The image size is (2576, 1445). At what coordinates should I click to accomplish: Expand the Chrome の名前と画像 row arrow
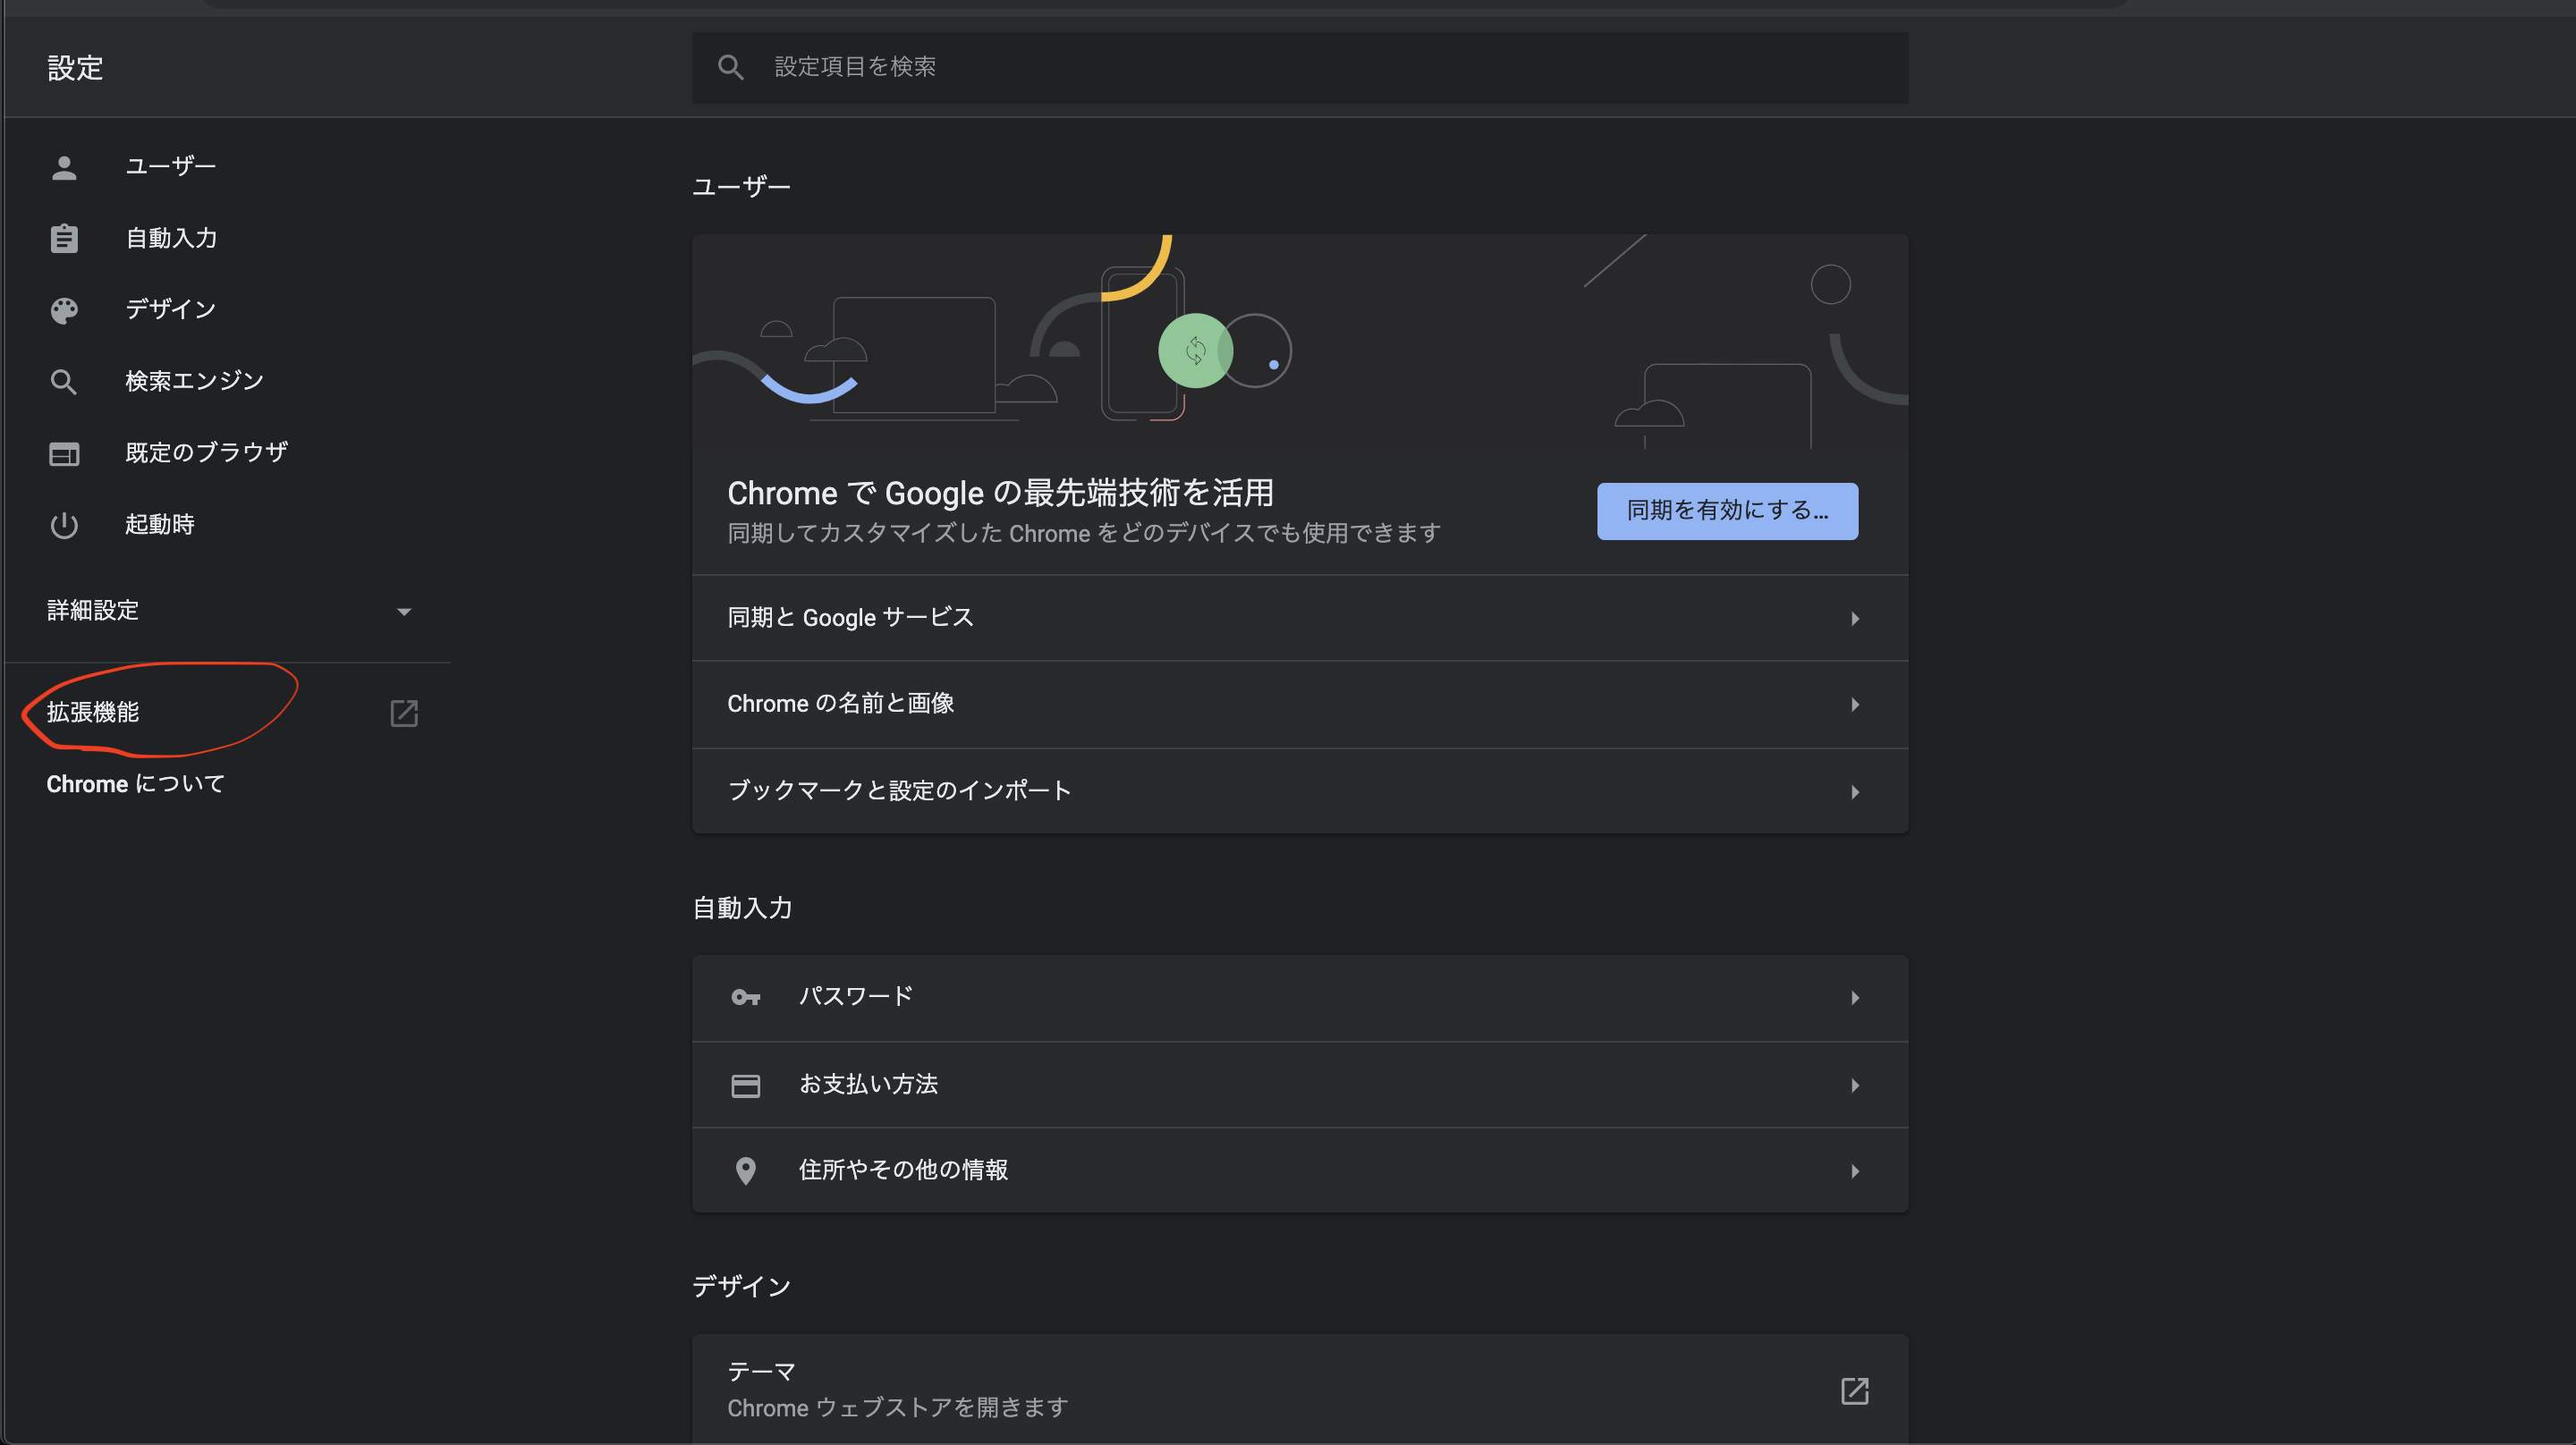pyautogui.click(x=1855, y=705)
